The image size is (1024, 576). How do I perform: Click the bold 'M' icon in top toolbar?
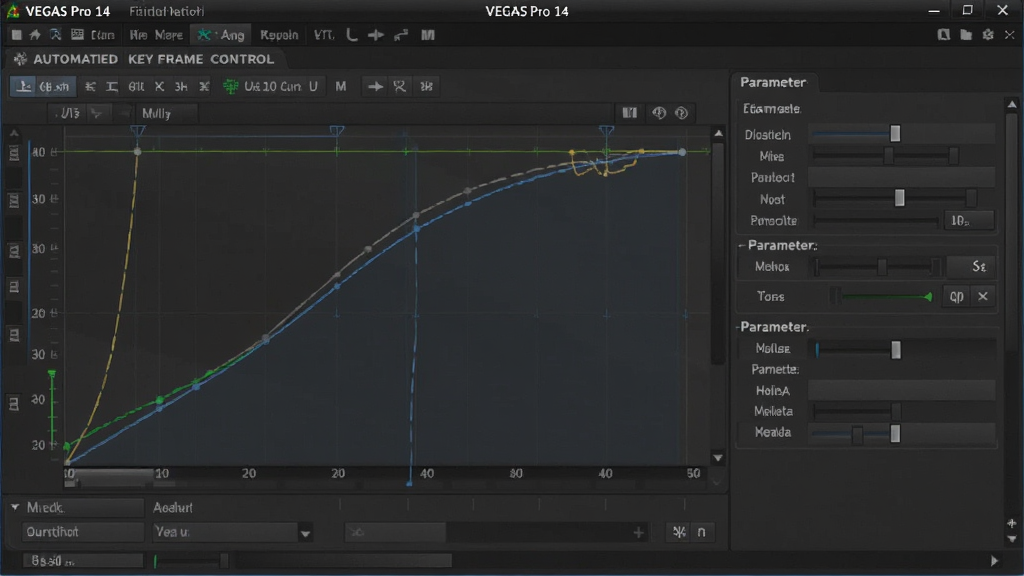428,35
